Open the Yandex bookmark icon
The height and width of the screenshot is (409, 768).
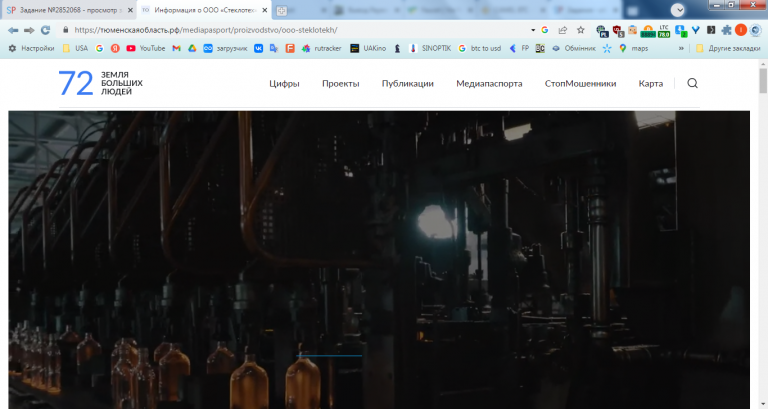point(115,48)
